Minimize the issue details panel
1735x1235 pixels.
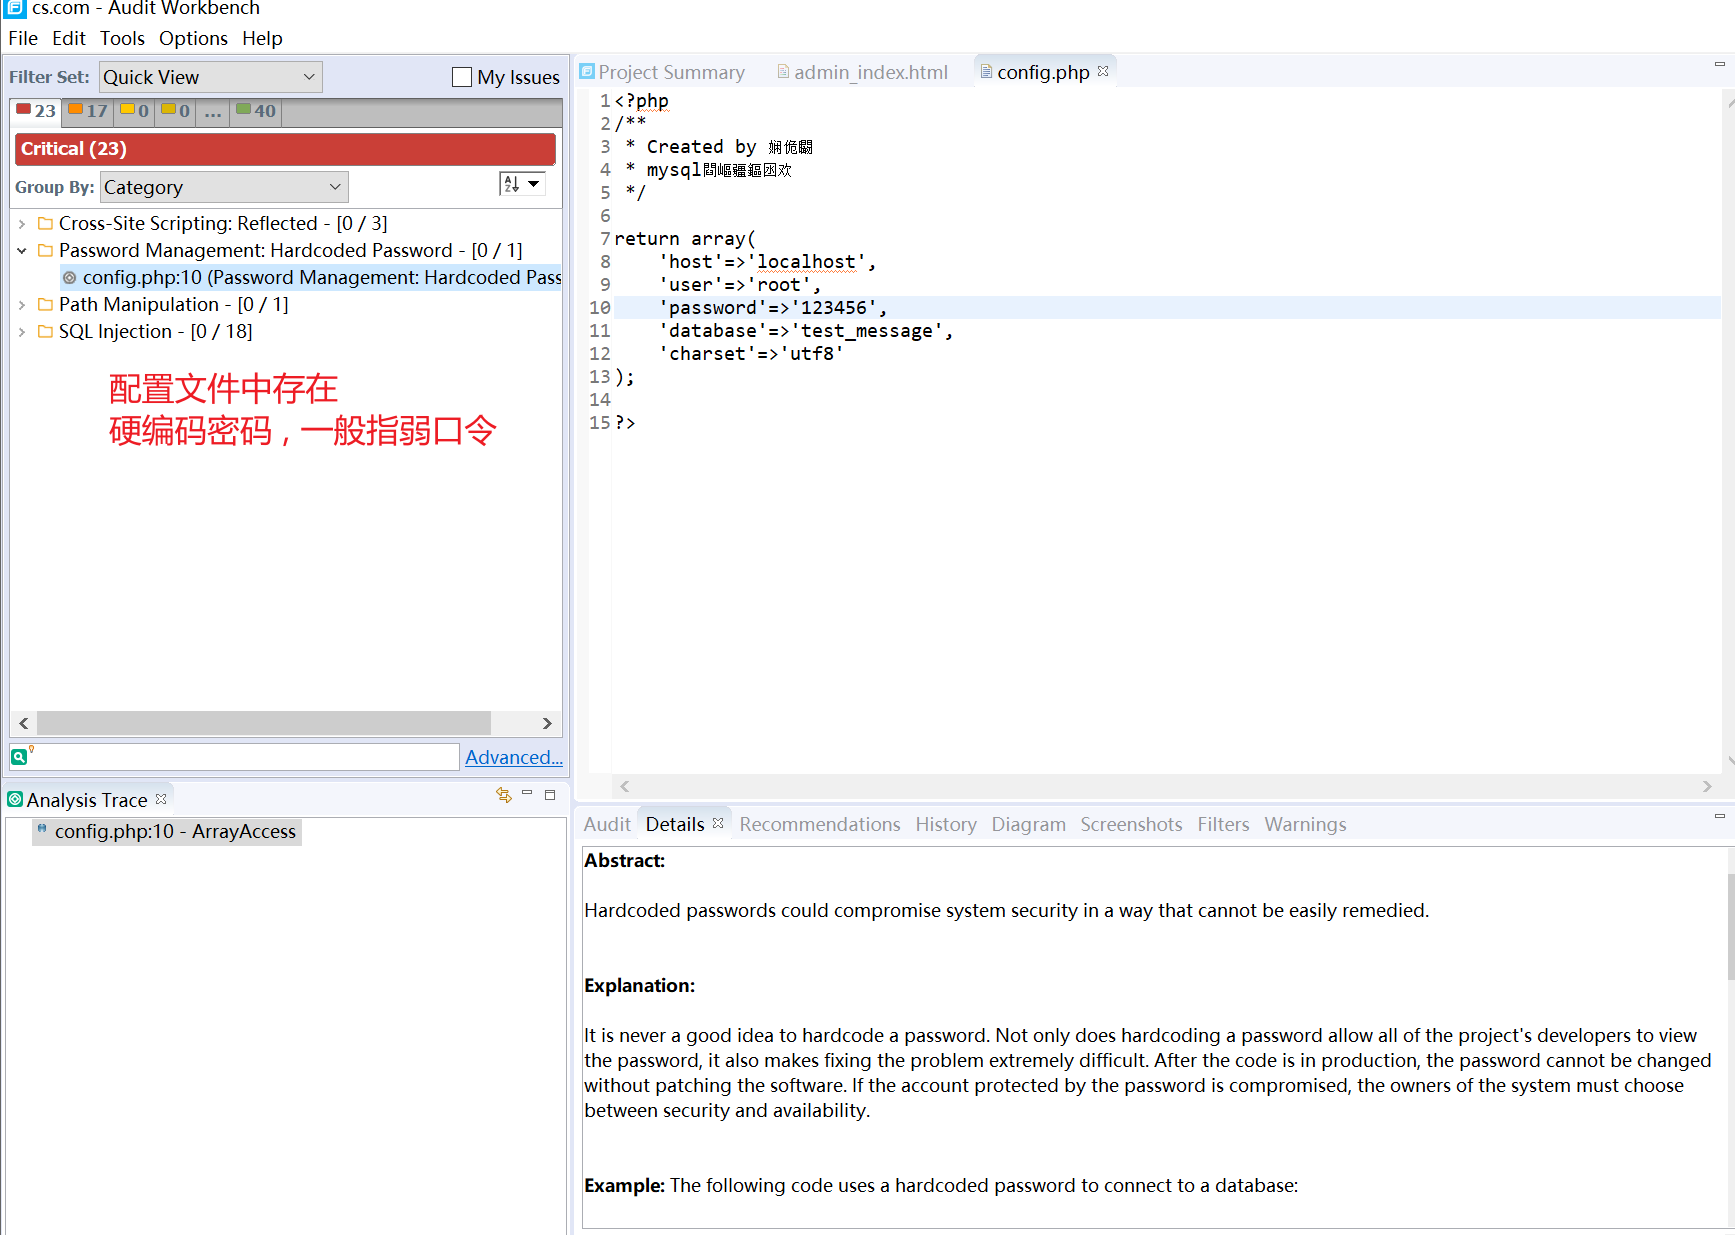tap(1720, 816)
